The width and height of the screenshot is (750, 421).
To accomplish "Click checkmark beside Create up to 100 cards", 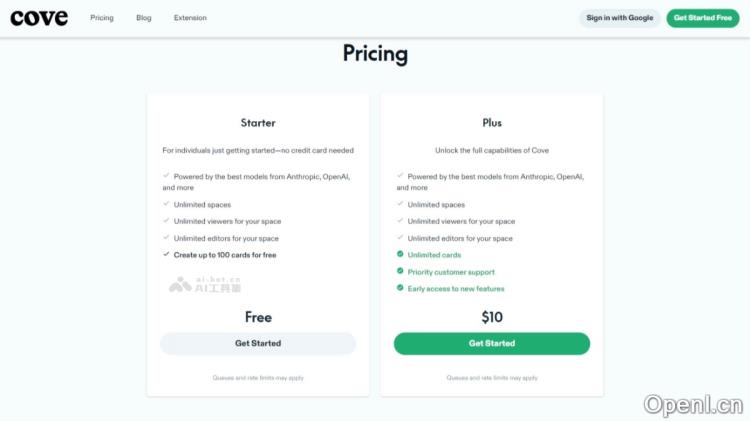I will click(x=166, y=255).
